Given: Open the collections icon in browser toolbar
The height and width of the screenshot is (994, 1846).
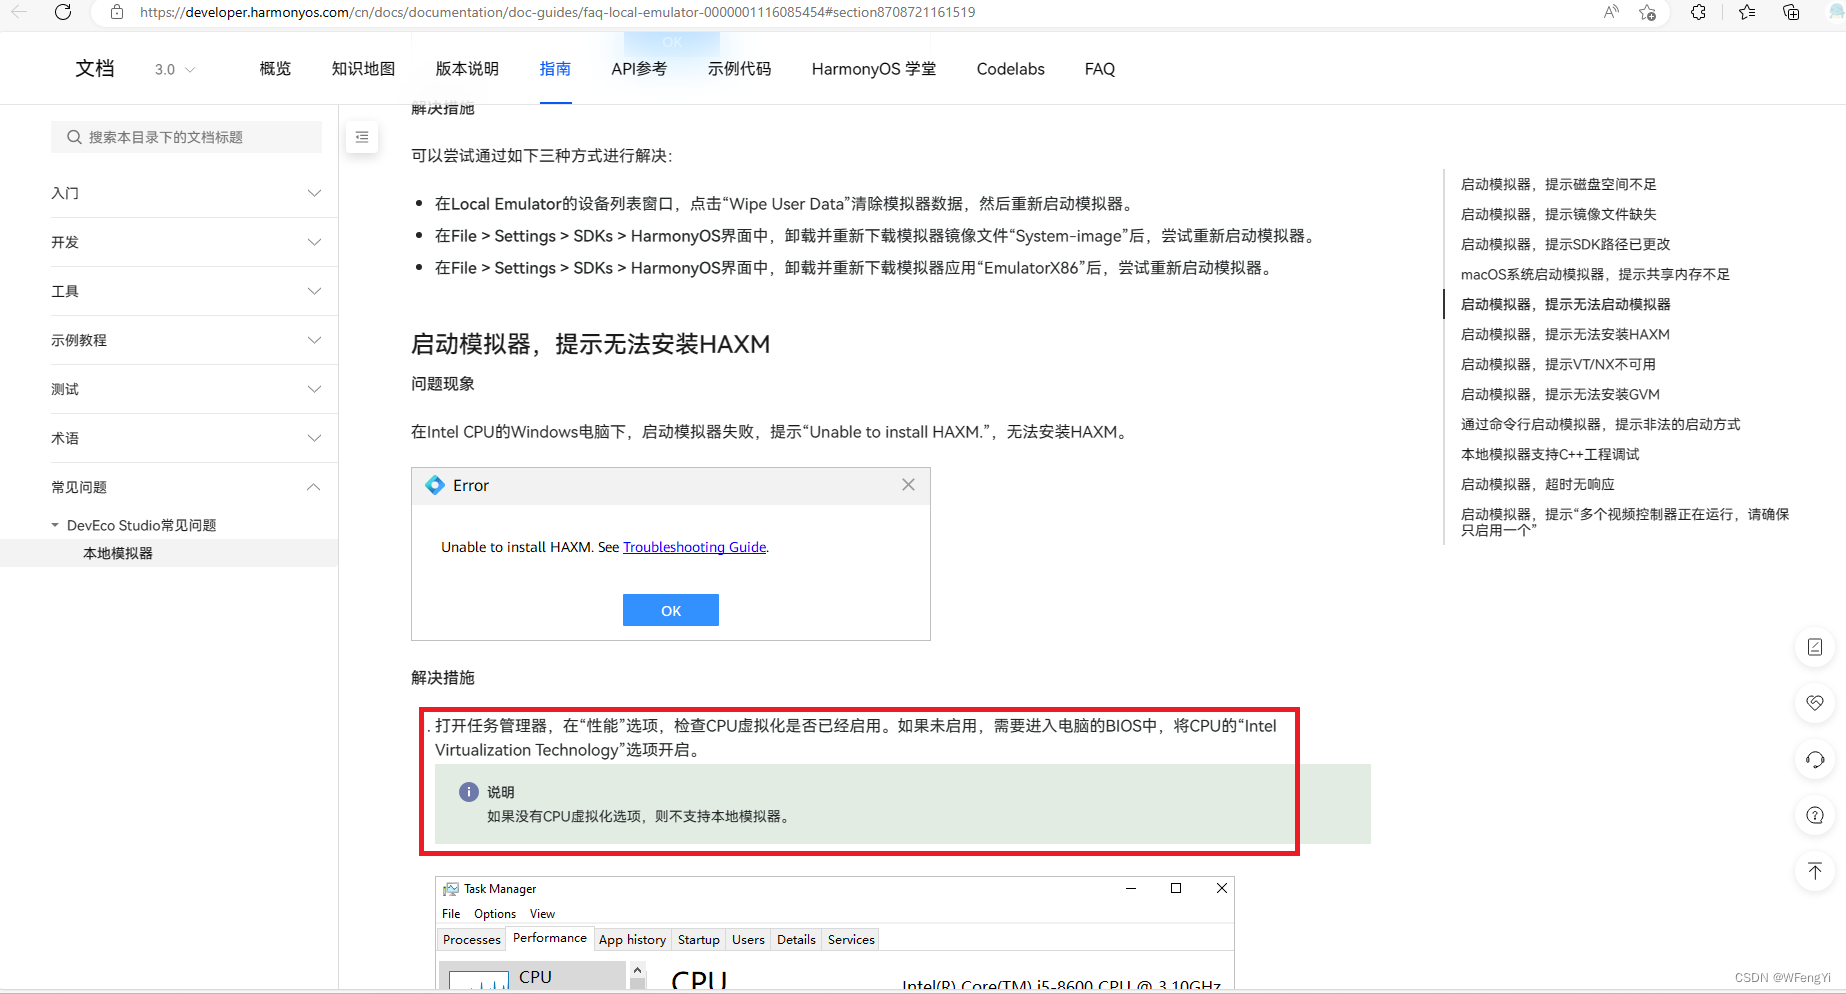Looking at the screenshot, I should click(1791, 12).
